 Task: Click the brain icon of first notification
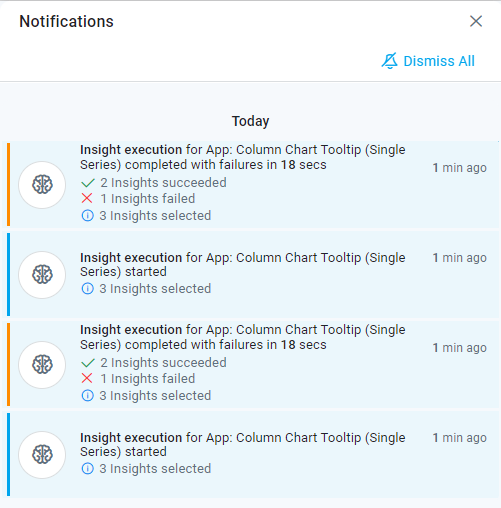pyautogui.click(x=42, y=185)
